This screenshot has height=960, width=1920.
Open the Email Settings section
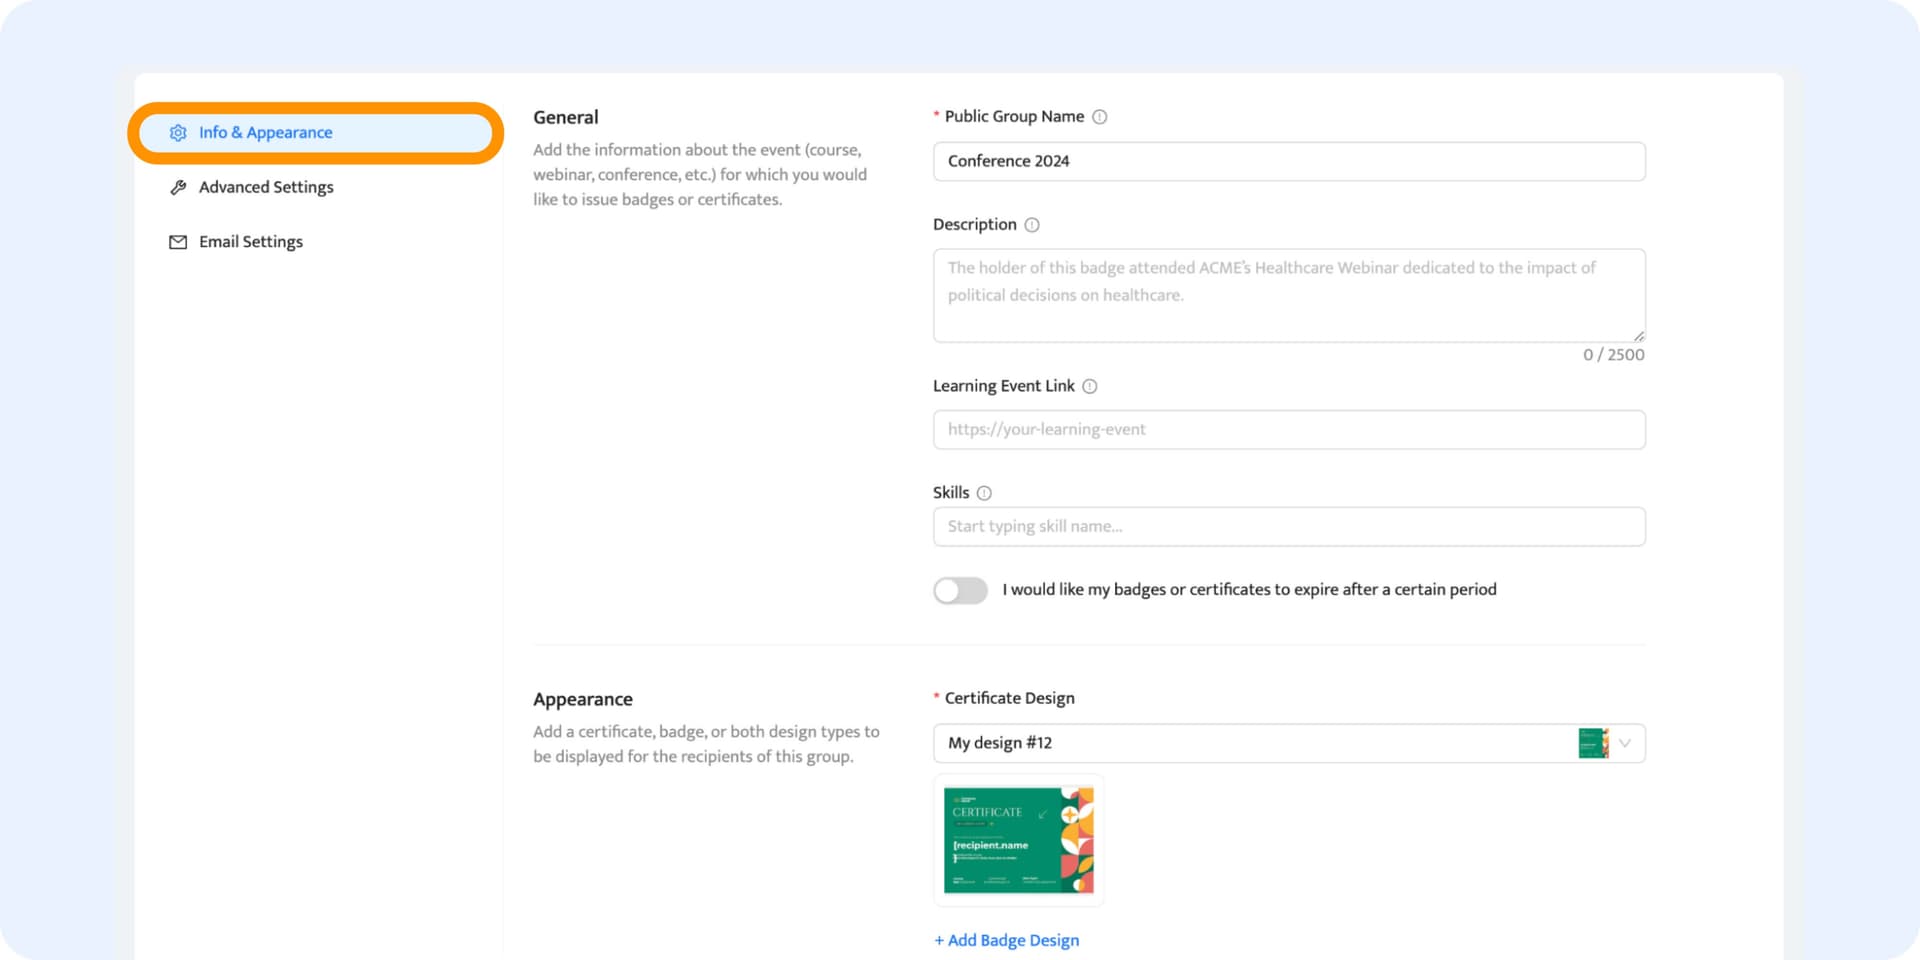point(250,241)
